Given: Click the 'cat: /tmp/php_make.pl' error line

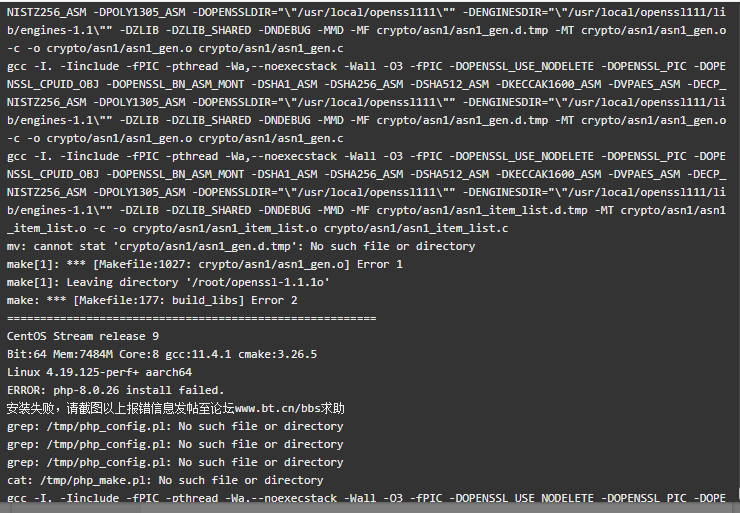Looking at the screenshot, I should pyautogui.click(x=165, y=480).
